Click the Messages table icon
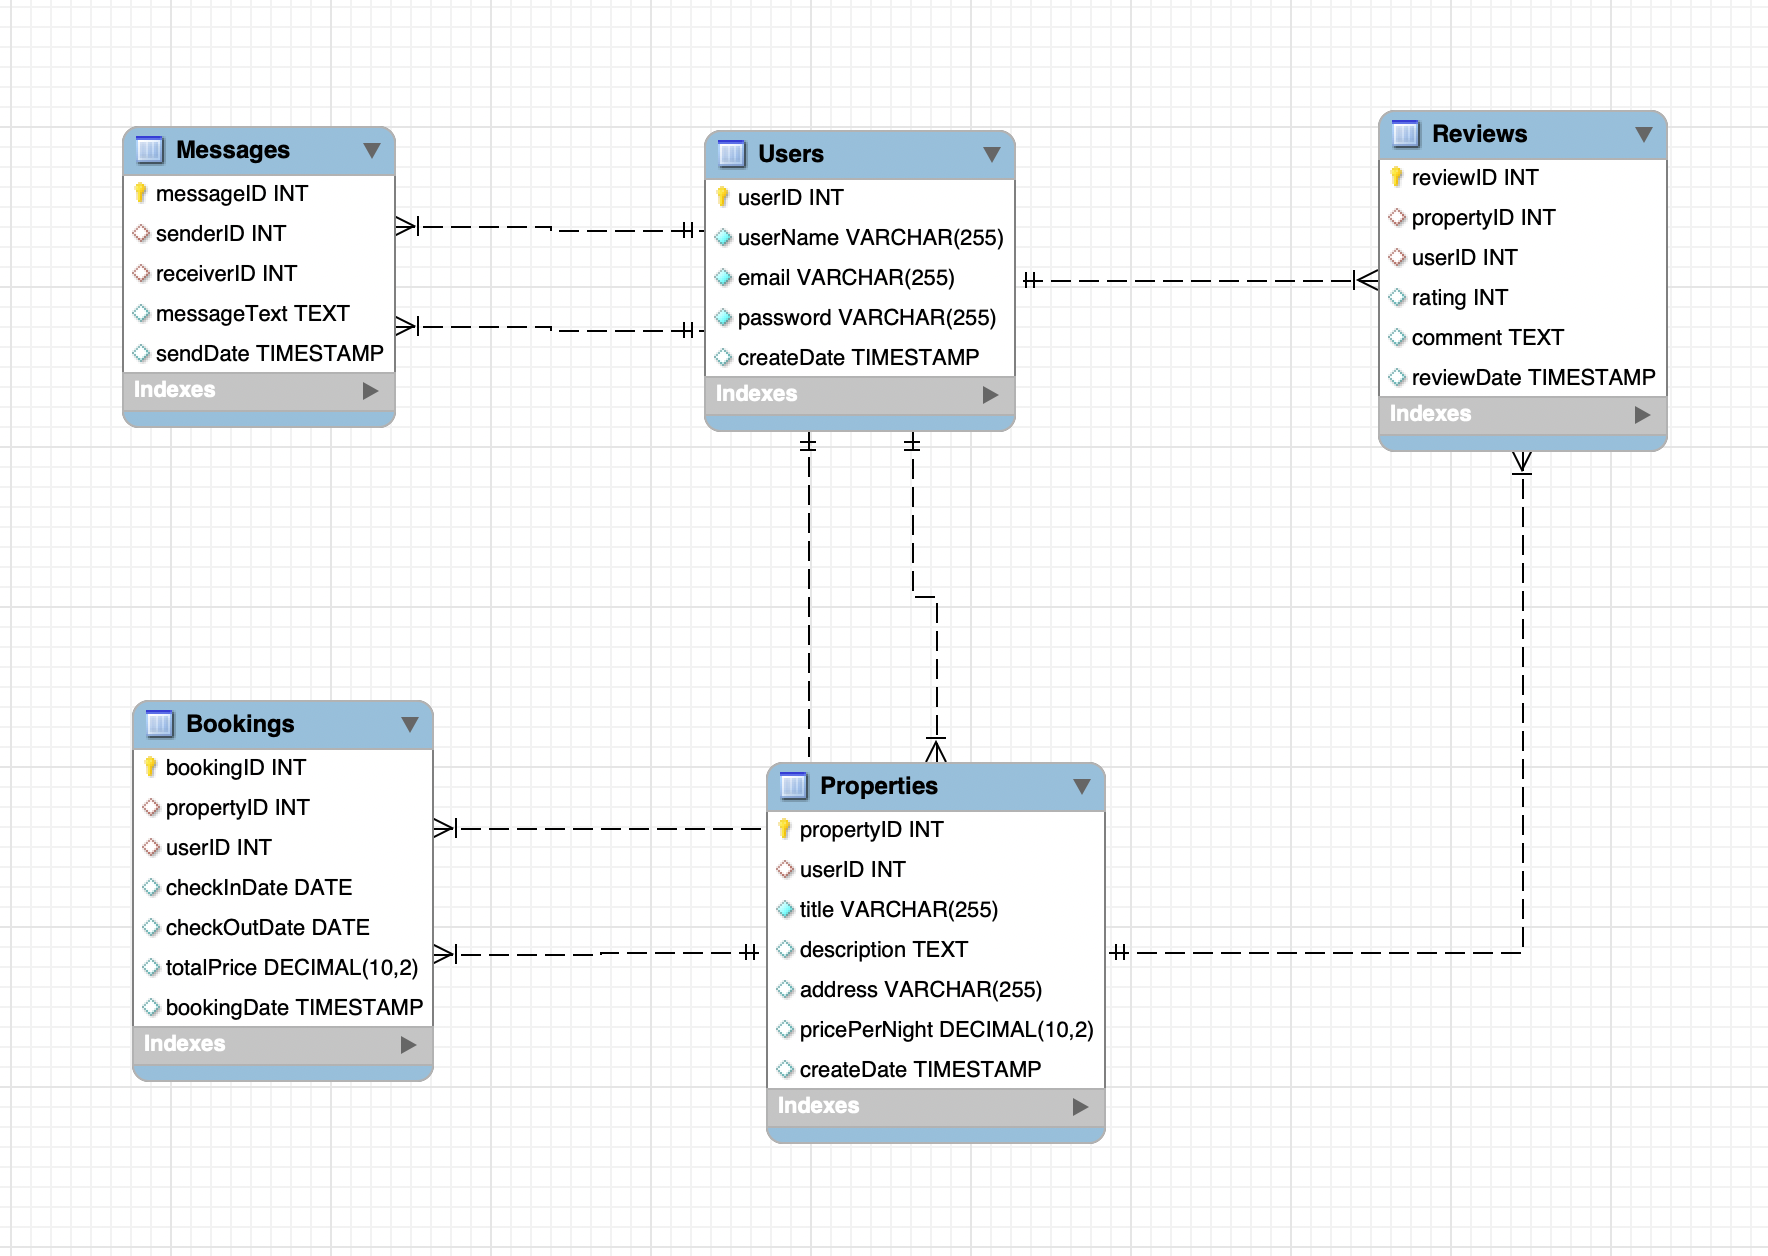Viewport: 1768px width, 1256px height. coord(149,150)
